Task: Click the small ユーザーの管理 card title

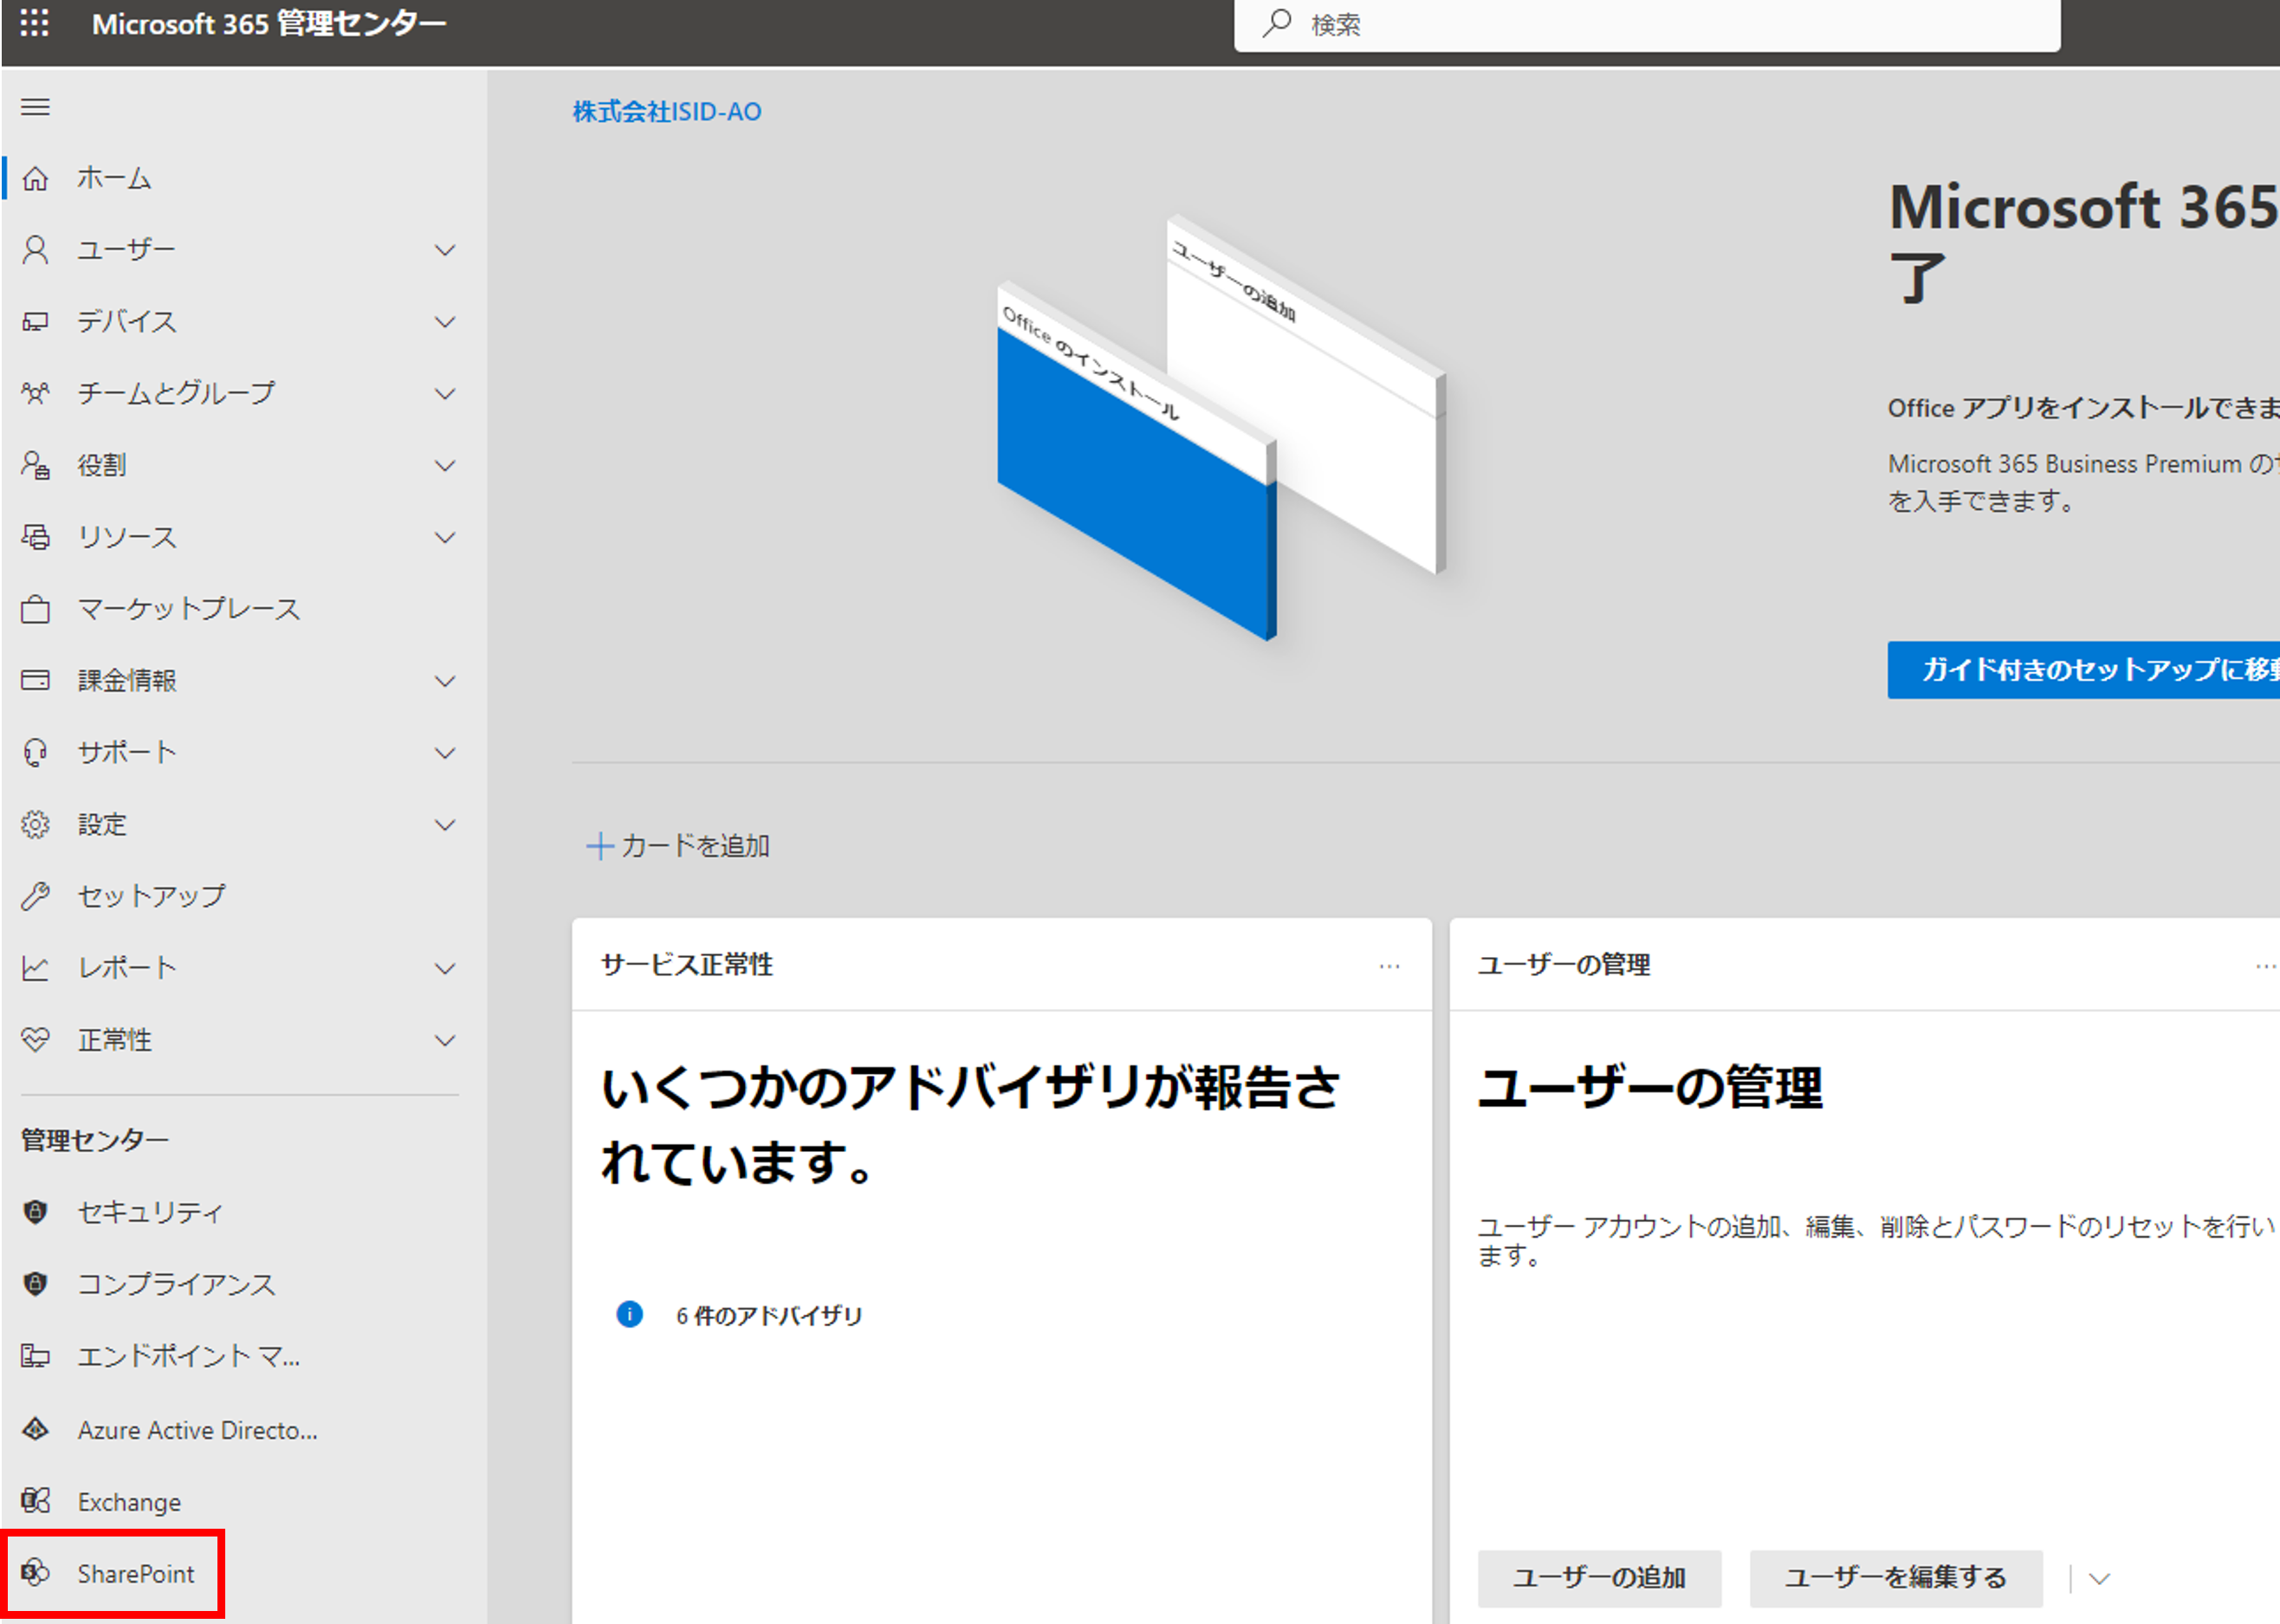Action: [1565, 965]
